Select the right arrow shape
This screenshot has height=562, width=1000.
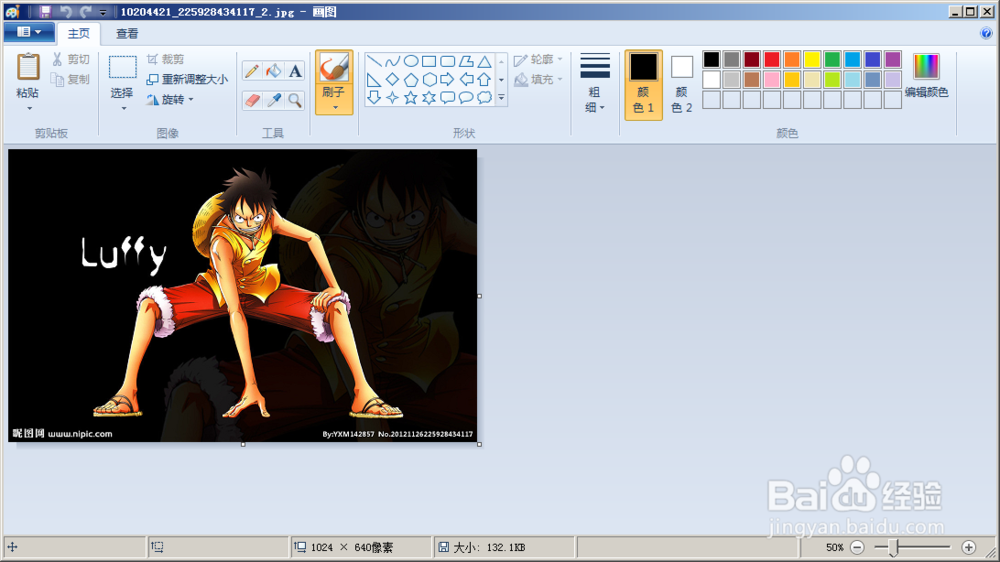pyautogui.click(x=448, y=80)
